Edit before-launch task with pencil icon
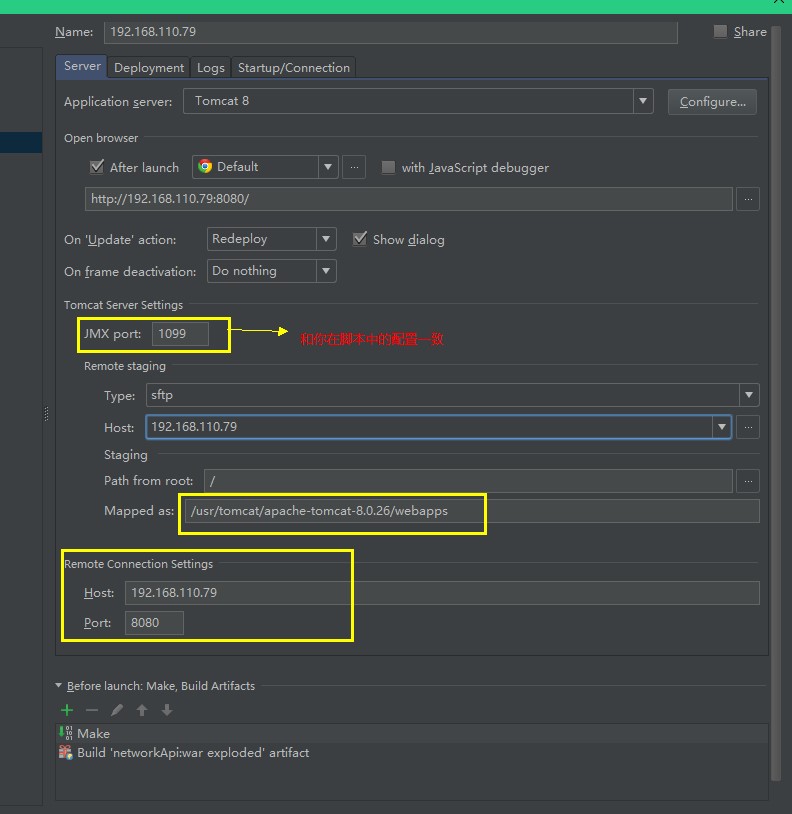Viewport: 792px width, 814px height. point(117,710)
